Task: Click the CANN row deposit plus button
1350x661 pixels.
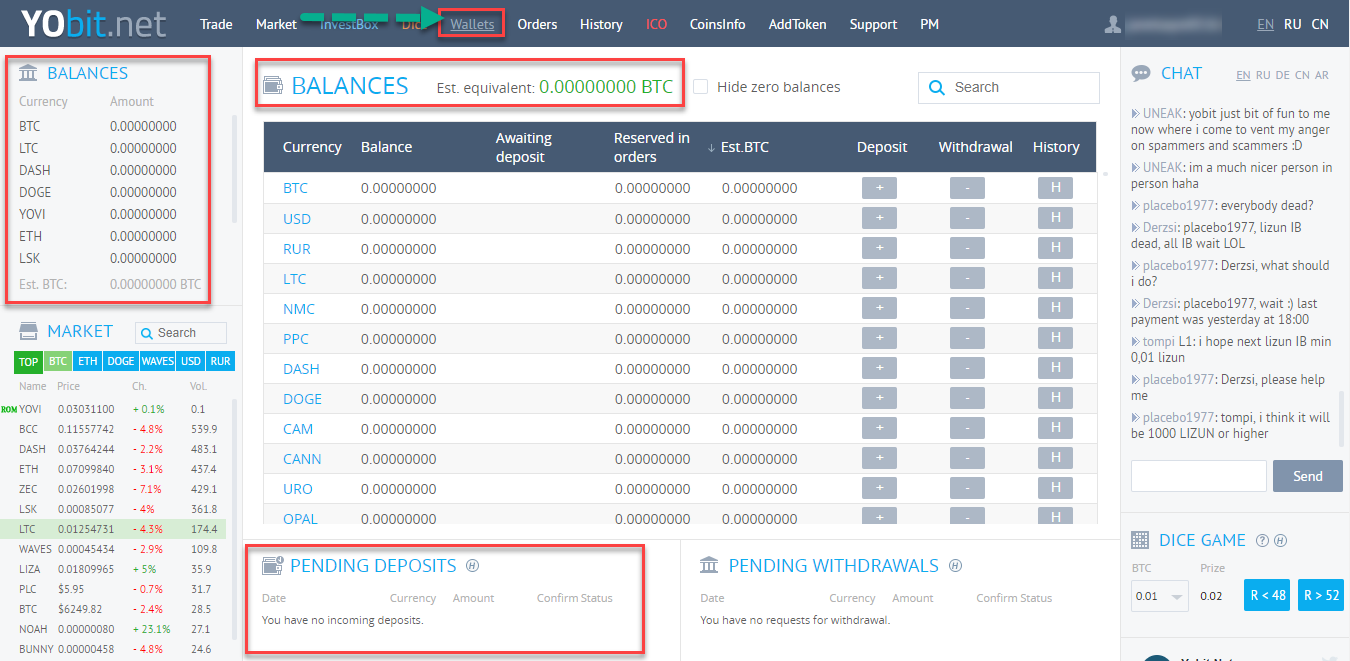Action: 879,458
